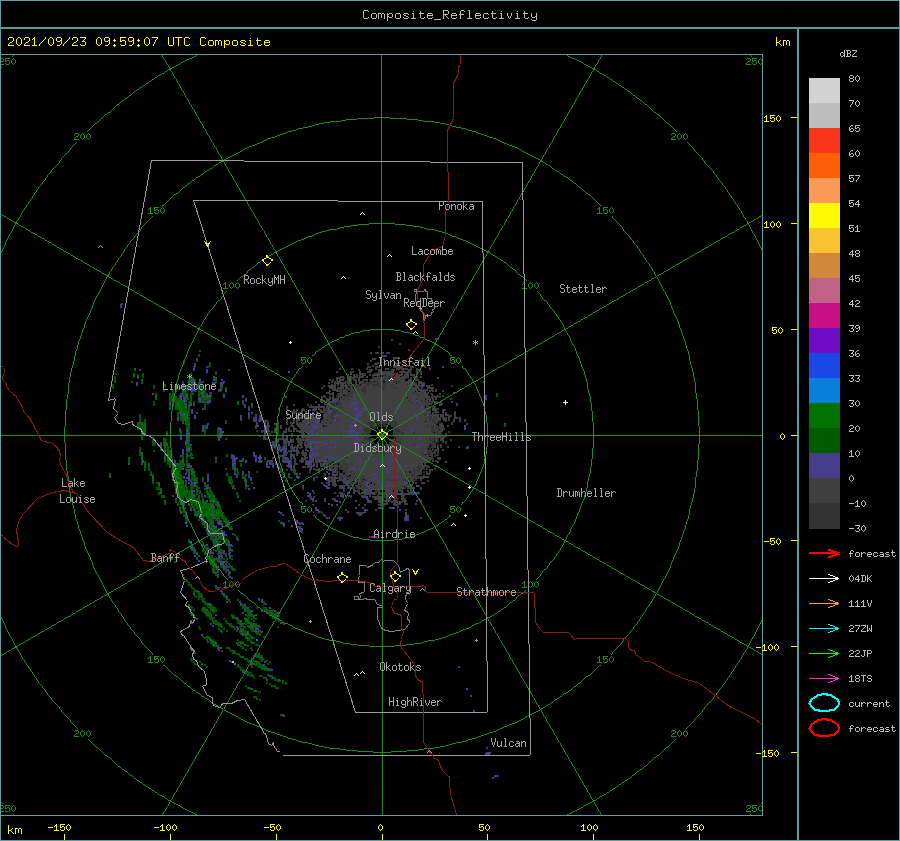Select the light blue 30-33 dBZ swatch
Viewport: 900px width, 841px height.
point(824,390)
